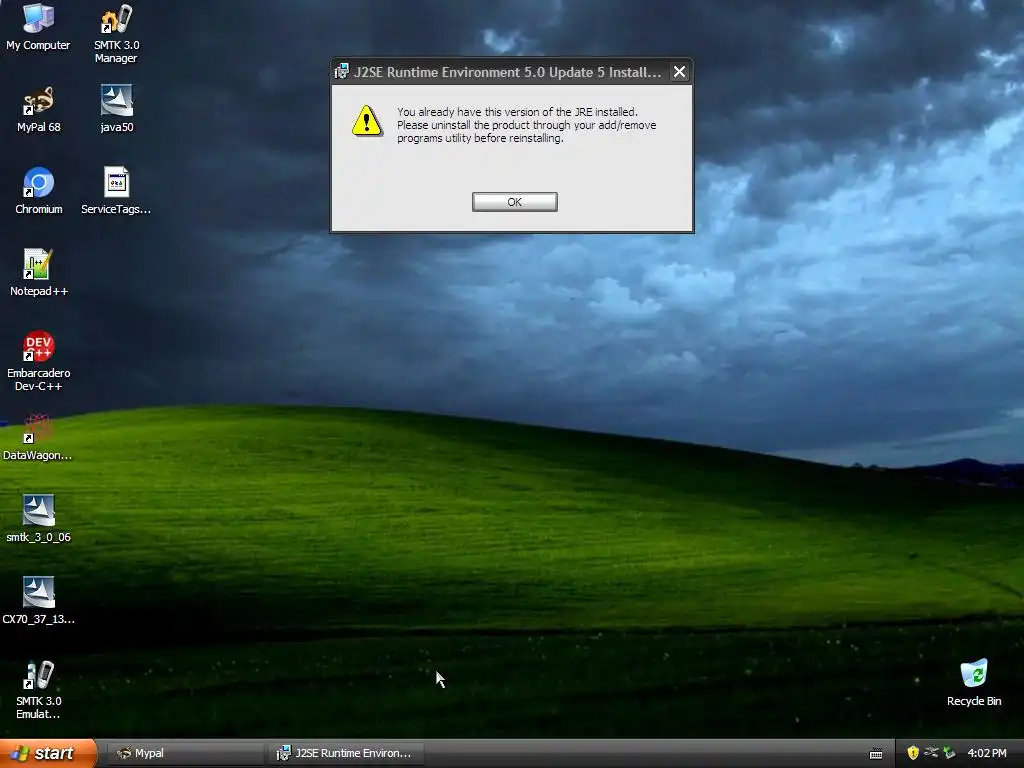Select the Recycle Bin icon
1024x768 pixels.
(974, 684)
